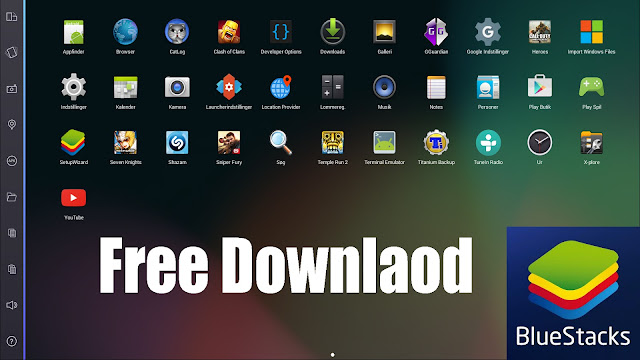Click the sidebar APK install icon

[11, 161]
